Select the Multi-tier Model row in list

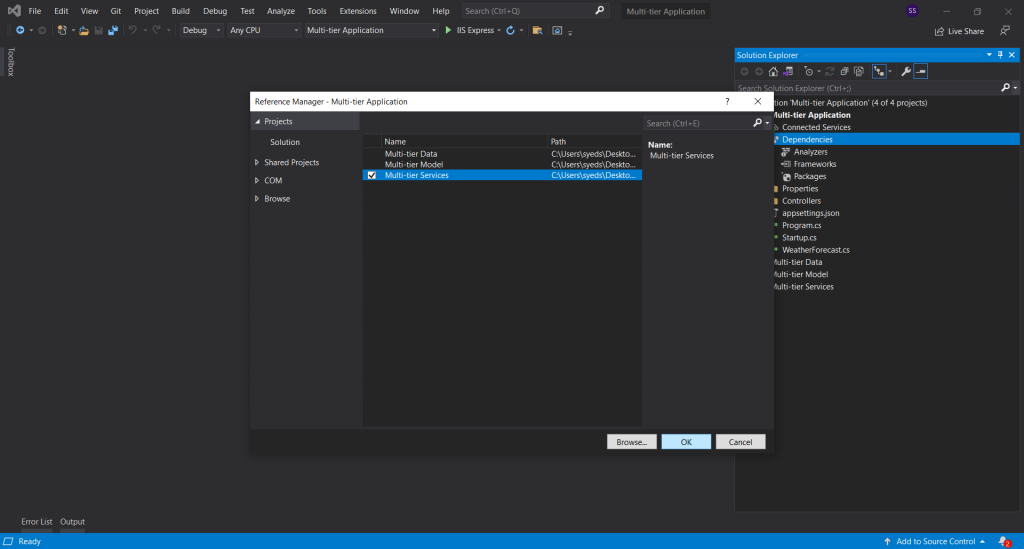[x=502, y=165]
